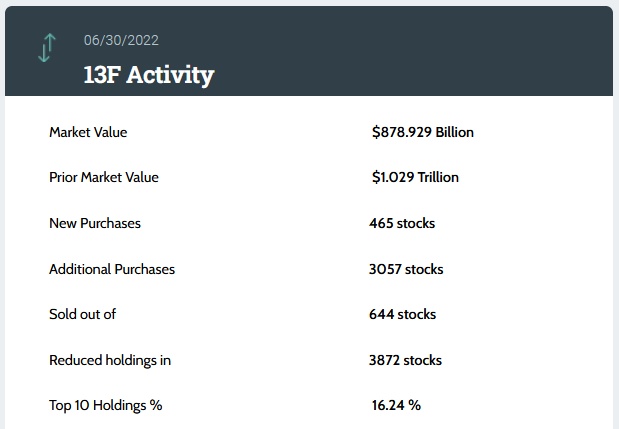Image resolution: width=619 pixels, height=429 pixels.
Task: Click the Prior Market Value label
Action: point(104,177)
